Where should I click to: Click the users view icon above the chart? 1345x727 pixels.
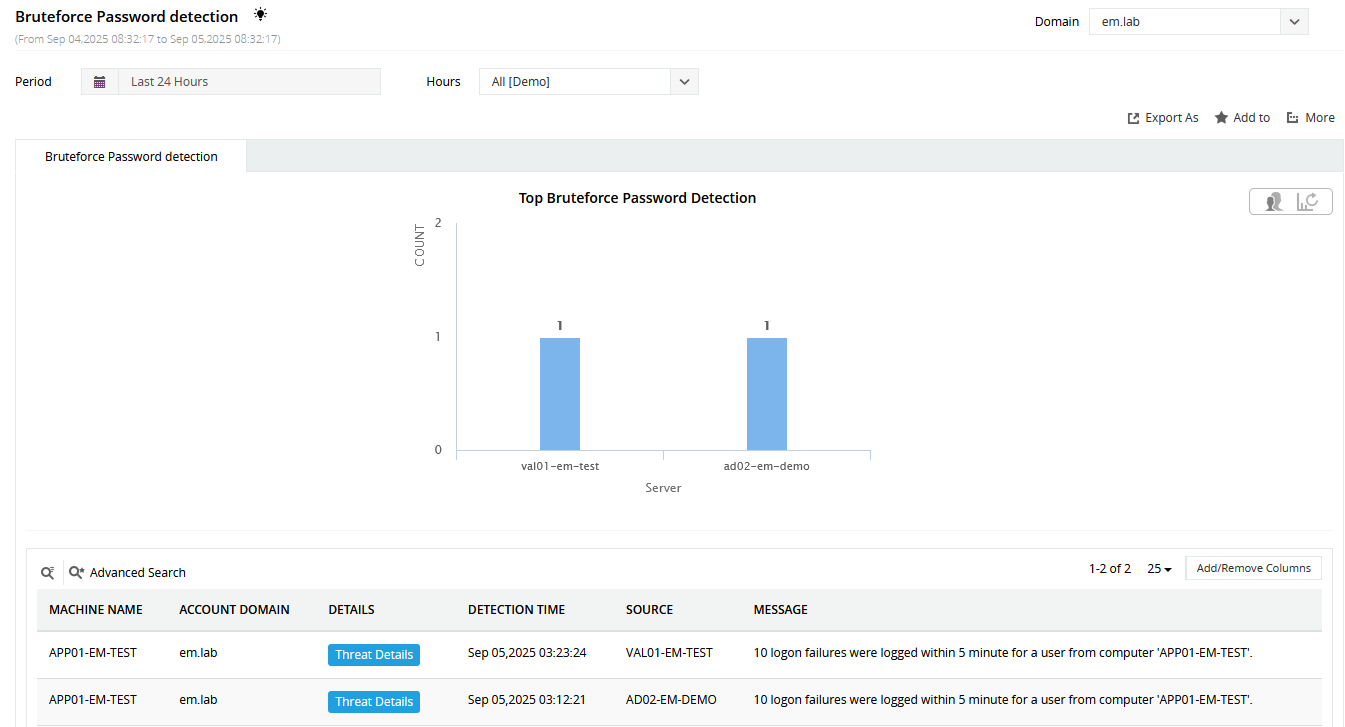coord(1273,202)
